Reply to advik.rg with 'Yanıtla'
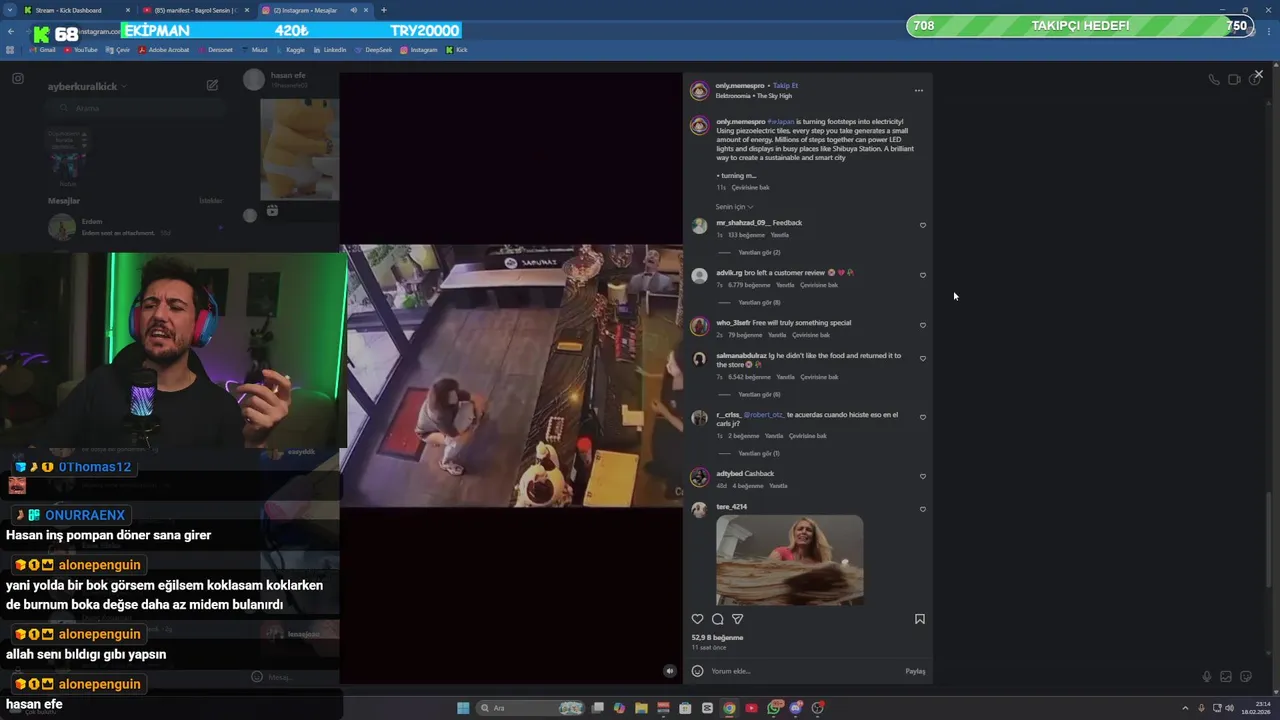The width and height of the screenshot is (1280, 720). (x=785, y=285)
